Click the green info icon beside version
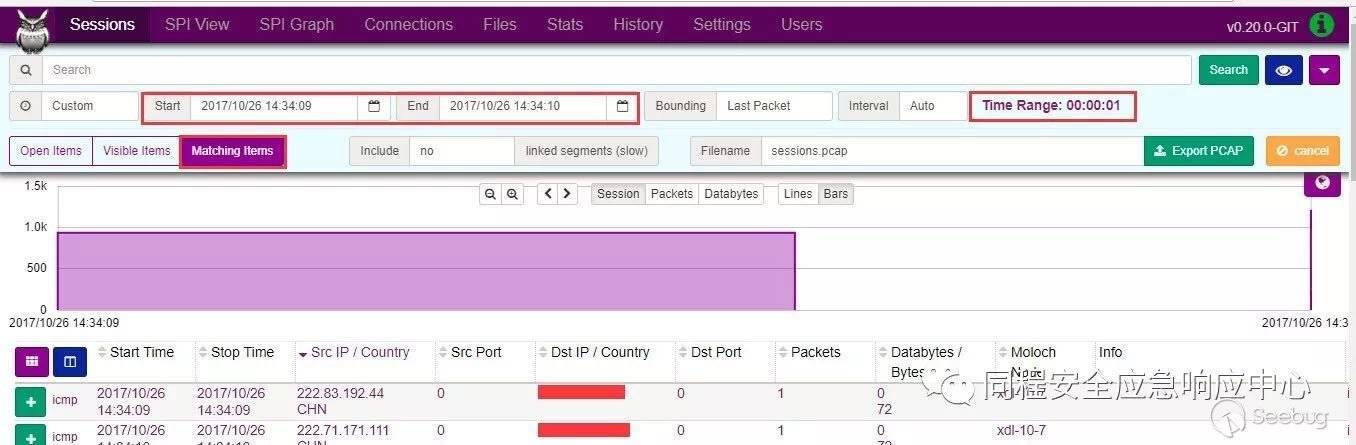 point(1322,25)
